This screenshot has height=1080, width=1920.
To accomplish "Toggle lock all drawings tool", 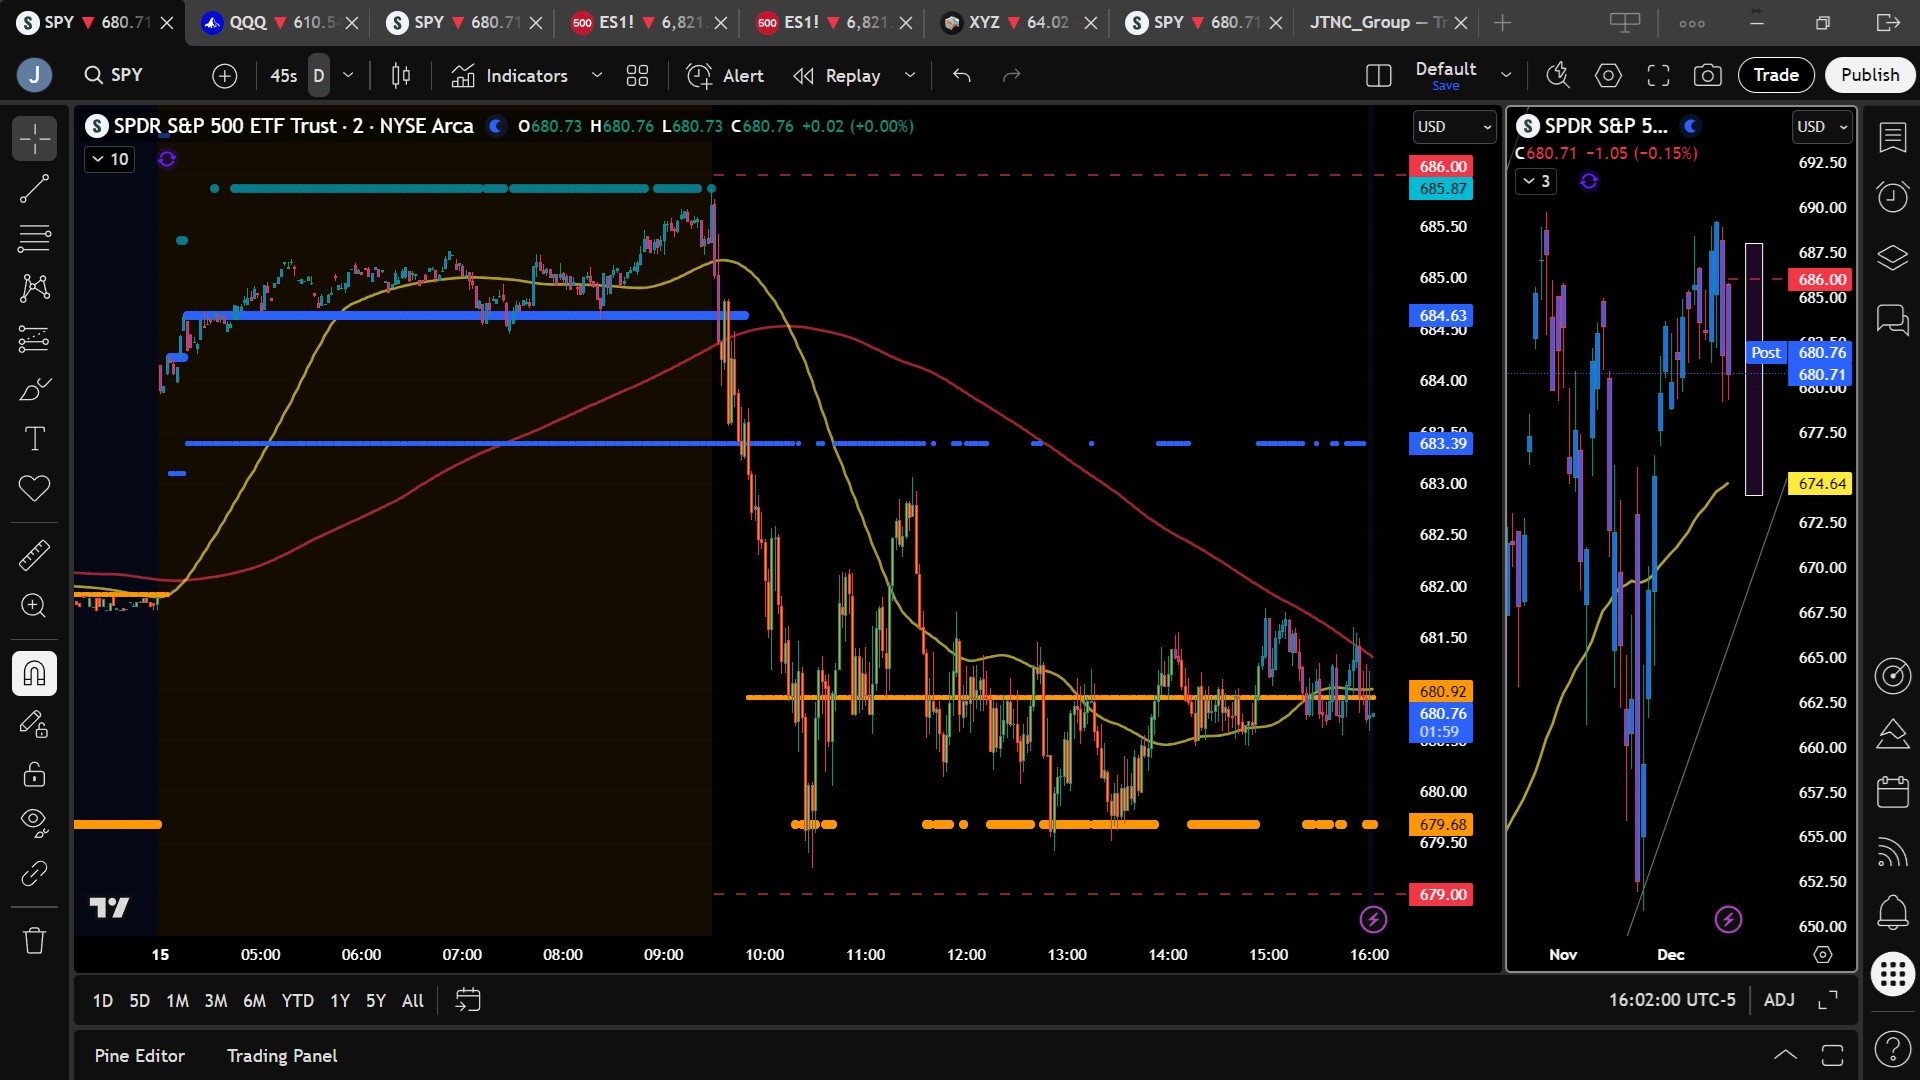I will [34, 774].
